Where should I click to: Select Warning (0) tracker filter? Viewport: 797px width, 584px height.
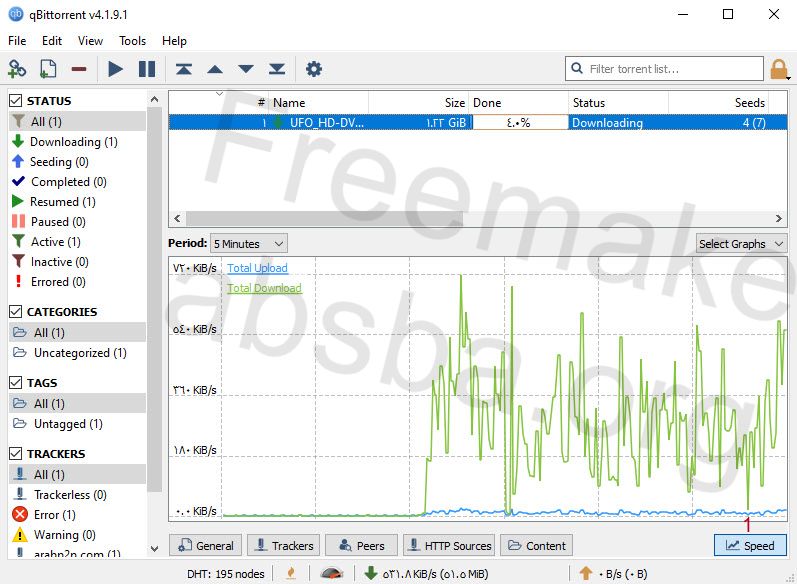pos(77,535)
